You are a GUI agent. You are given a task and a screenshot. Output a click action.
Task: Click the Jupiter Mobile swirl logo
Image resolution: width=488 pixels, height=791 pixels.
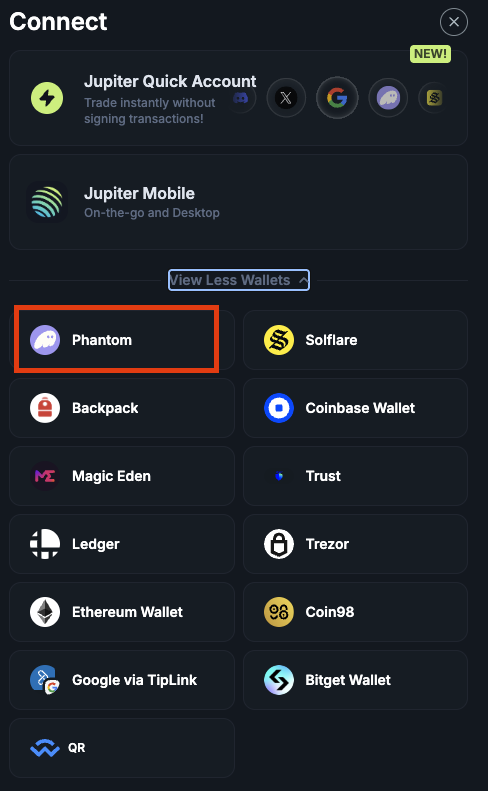click(x=47, y=202)
